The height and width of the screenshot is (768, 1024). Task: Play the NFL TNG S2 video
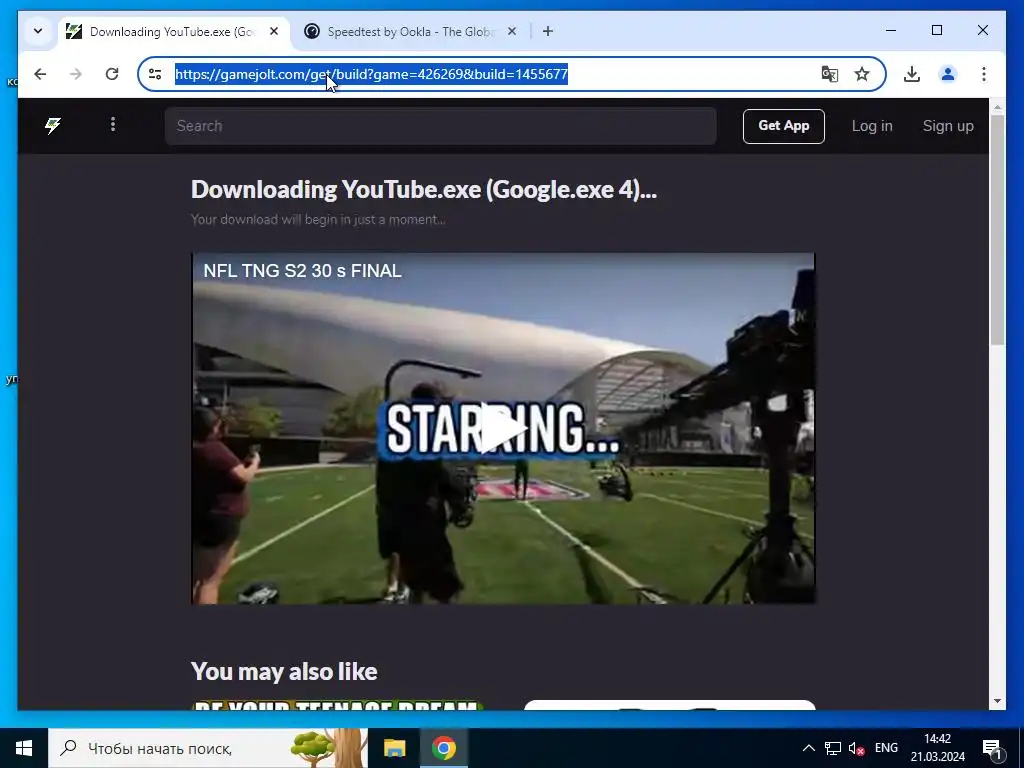click(503, 428)
